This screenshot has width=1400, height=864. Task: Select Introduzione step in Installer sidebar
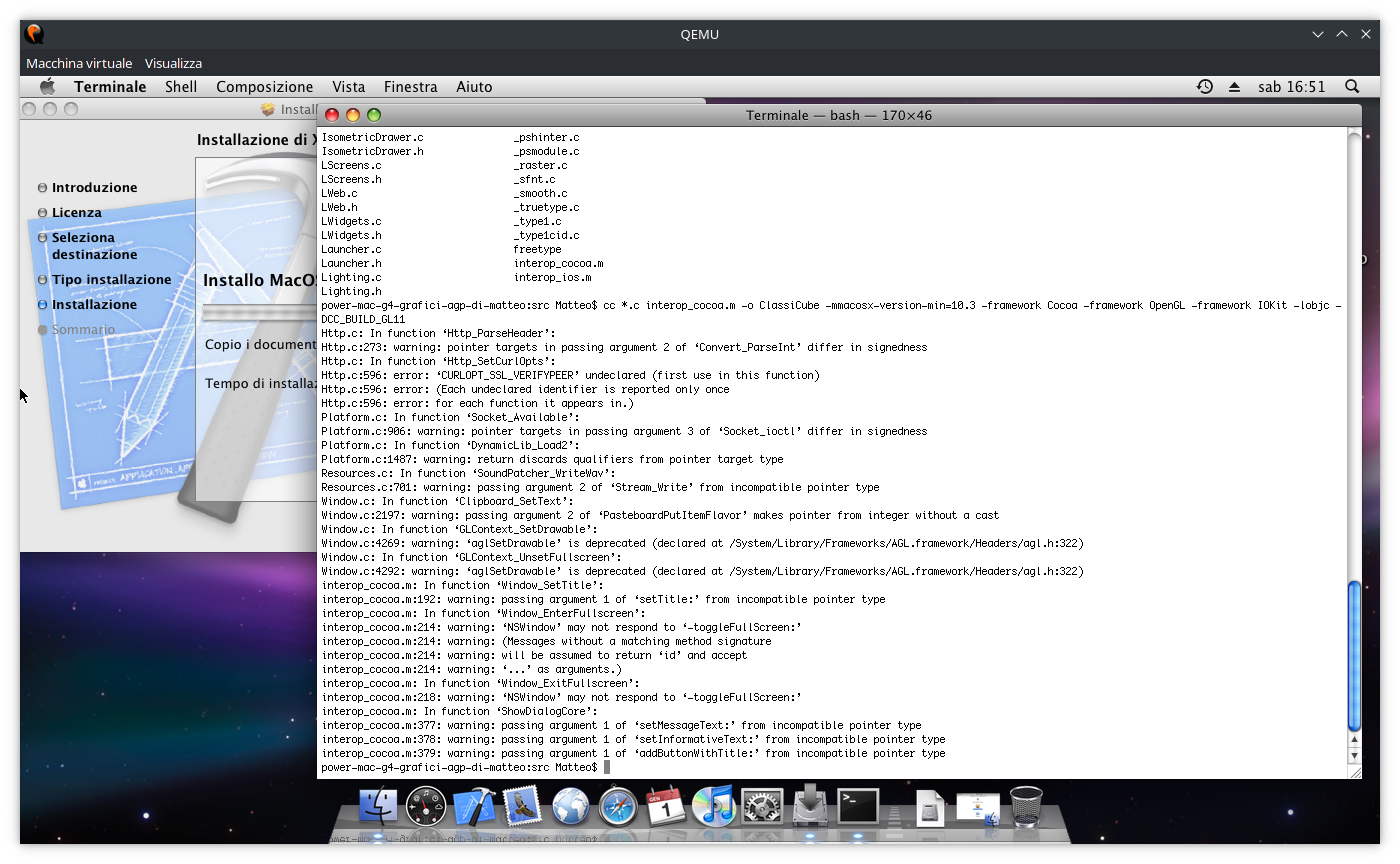click(95, 187)
